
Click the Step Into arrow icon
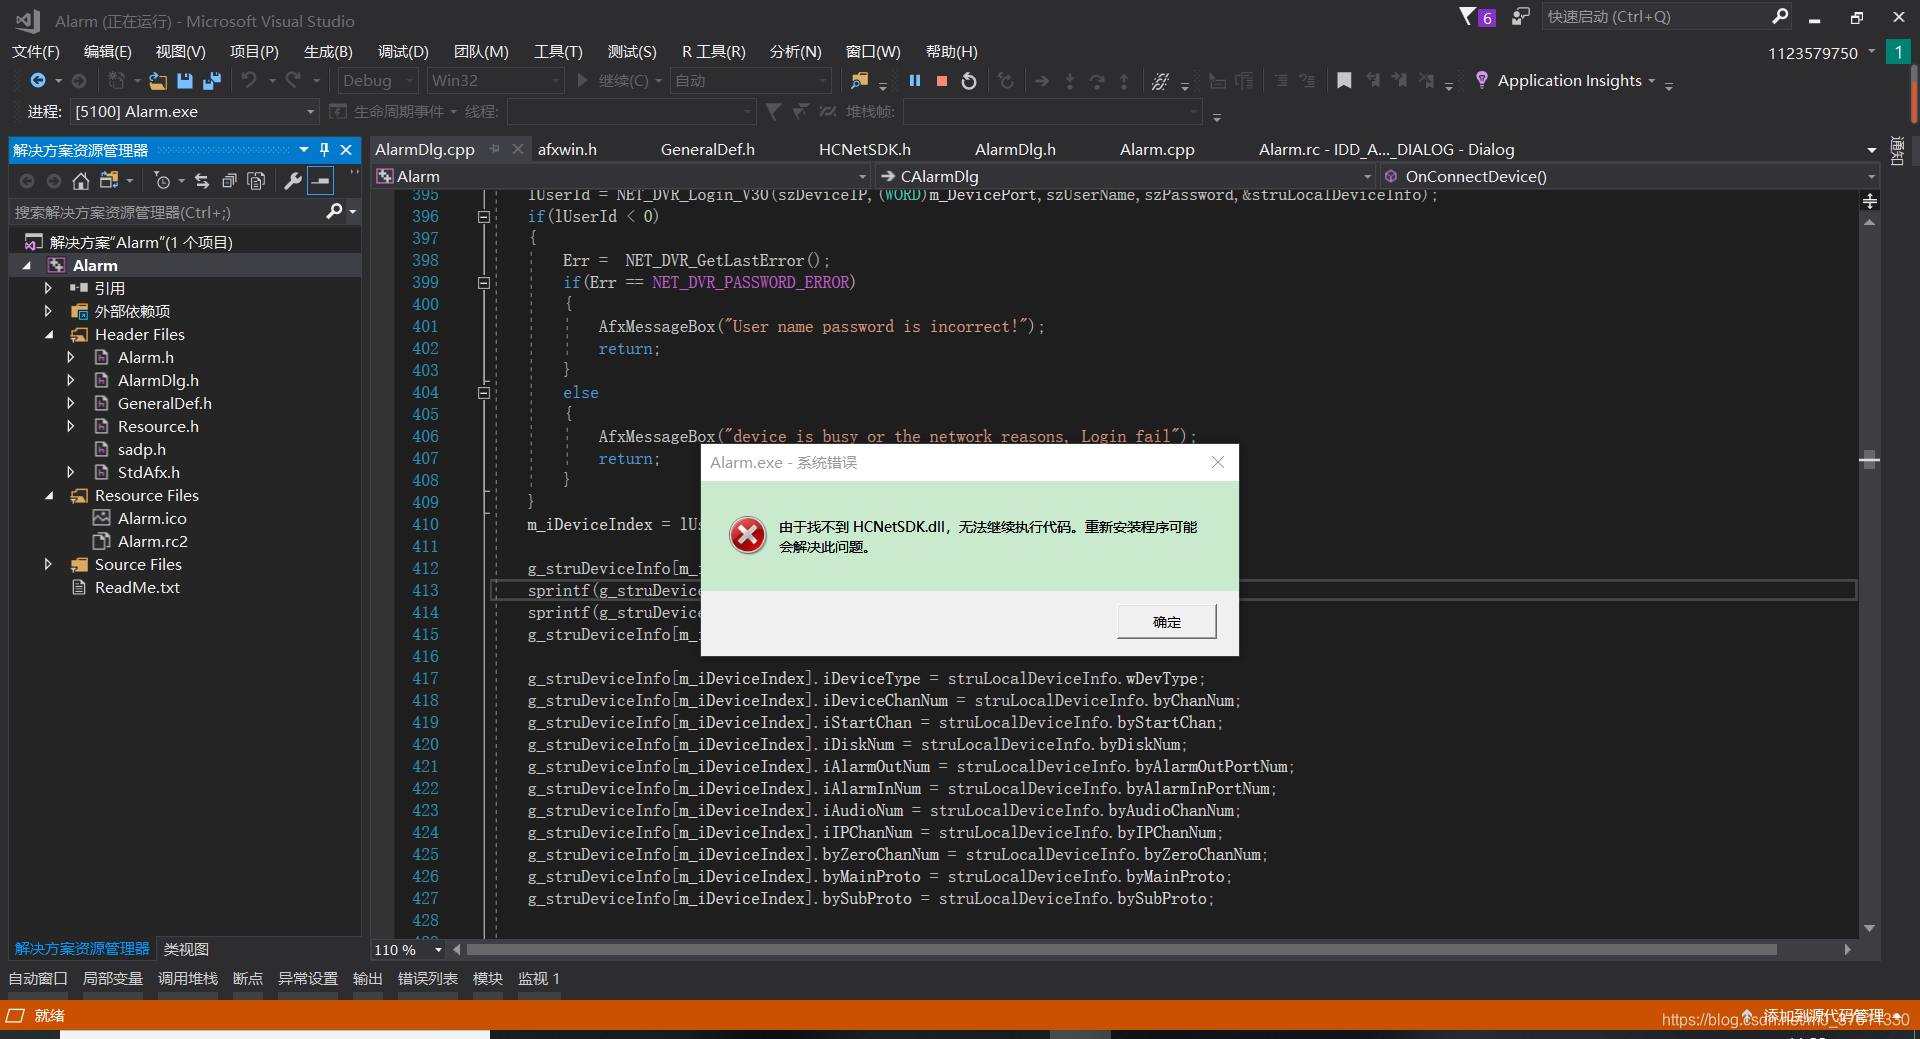1070,81
